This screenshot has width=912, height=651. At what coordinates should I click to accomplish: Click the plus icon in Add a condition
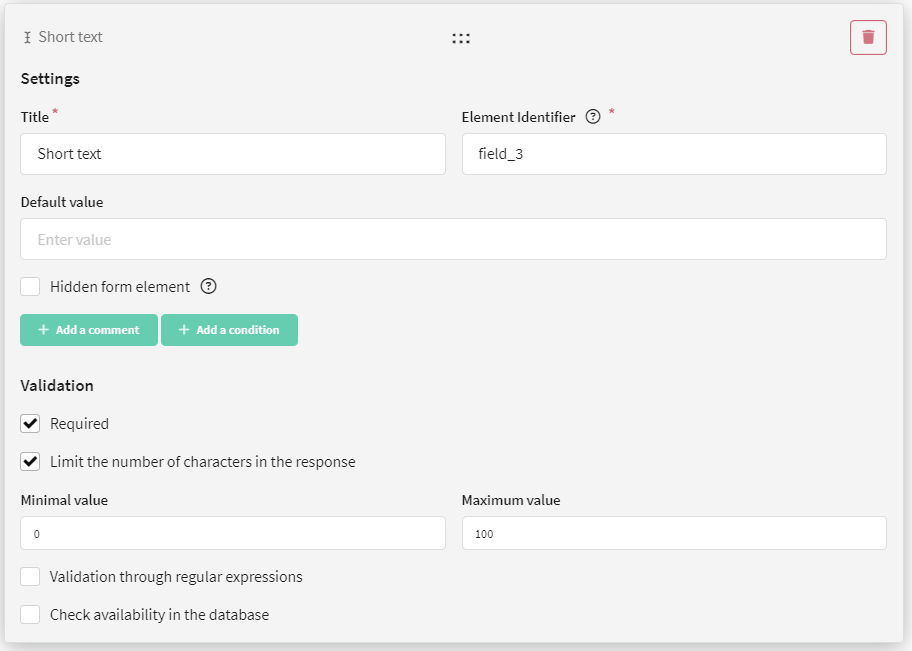tap(184, 330)
